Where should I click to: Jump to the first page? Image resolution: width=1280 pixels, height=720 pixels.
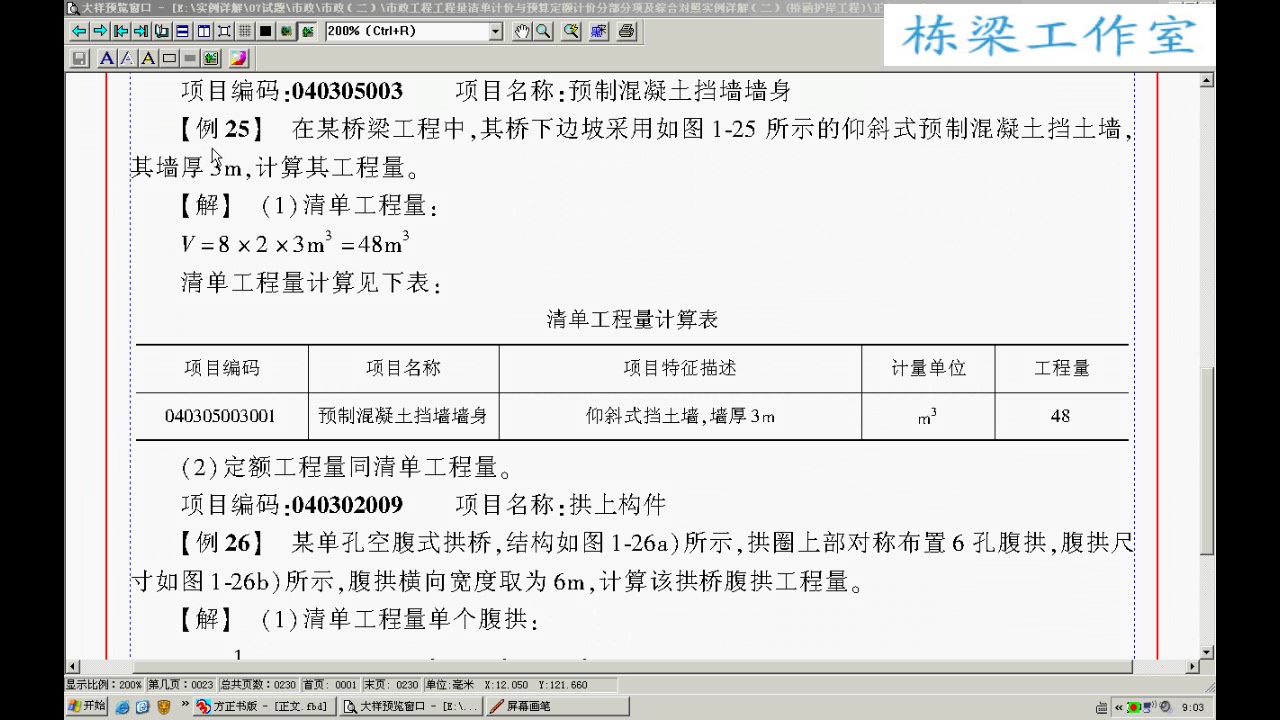click(x=120, y=31)
